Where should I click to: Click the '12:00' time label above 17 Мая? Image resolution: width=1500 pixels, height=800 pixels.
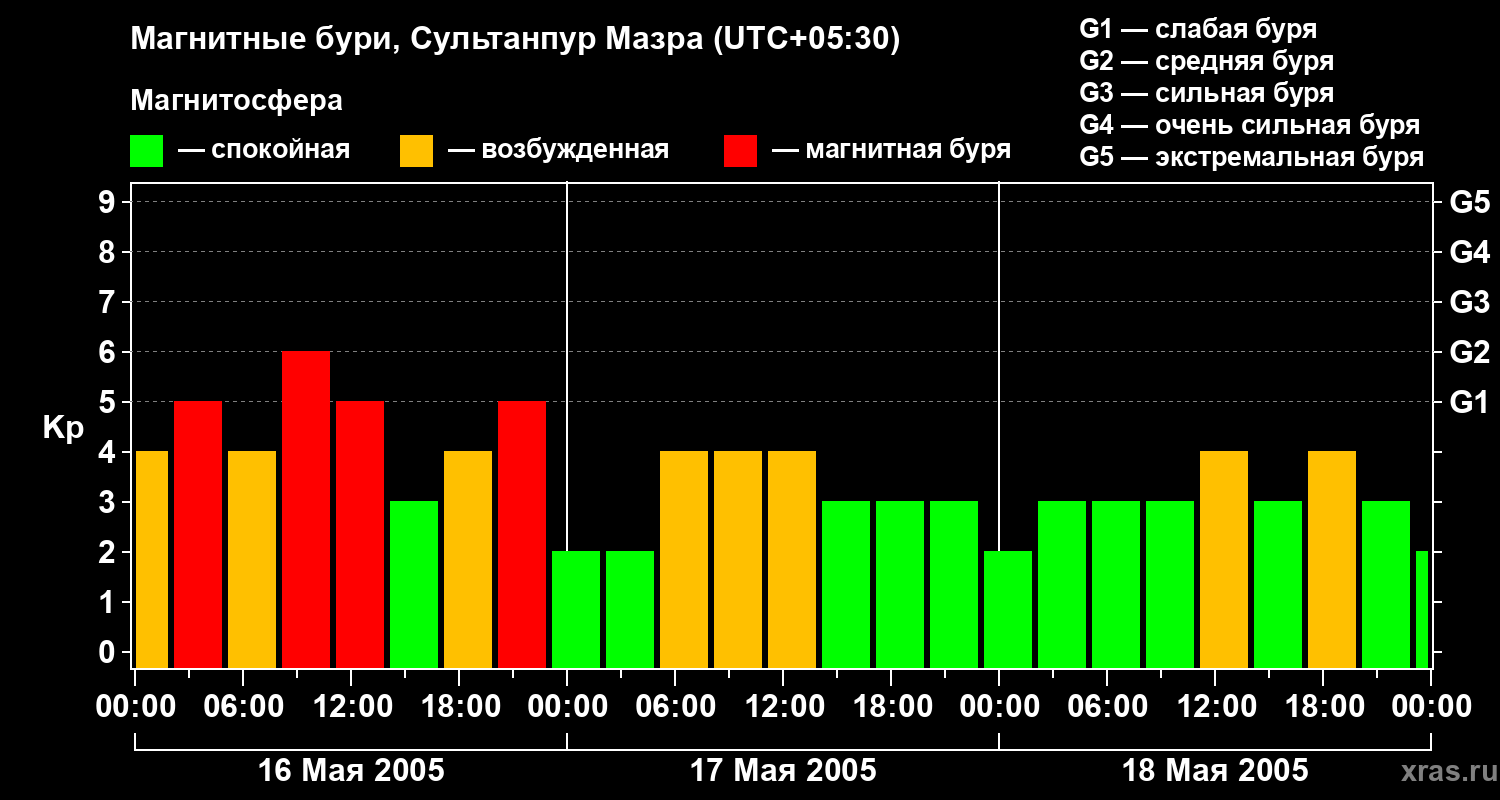pyautogui.click(x=783, y=707)
